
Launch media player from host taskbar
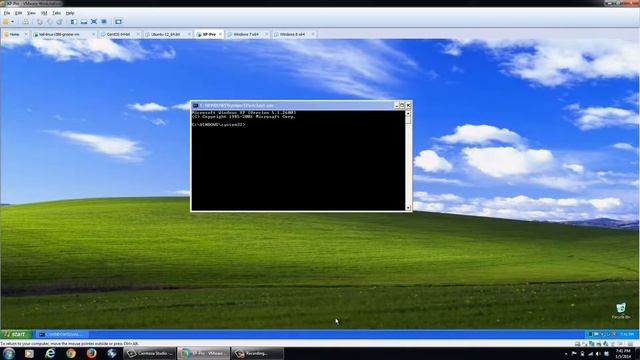(29, 353)
